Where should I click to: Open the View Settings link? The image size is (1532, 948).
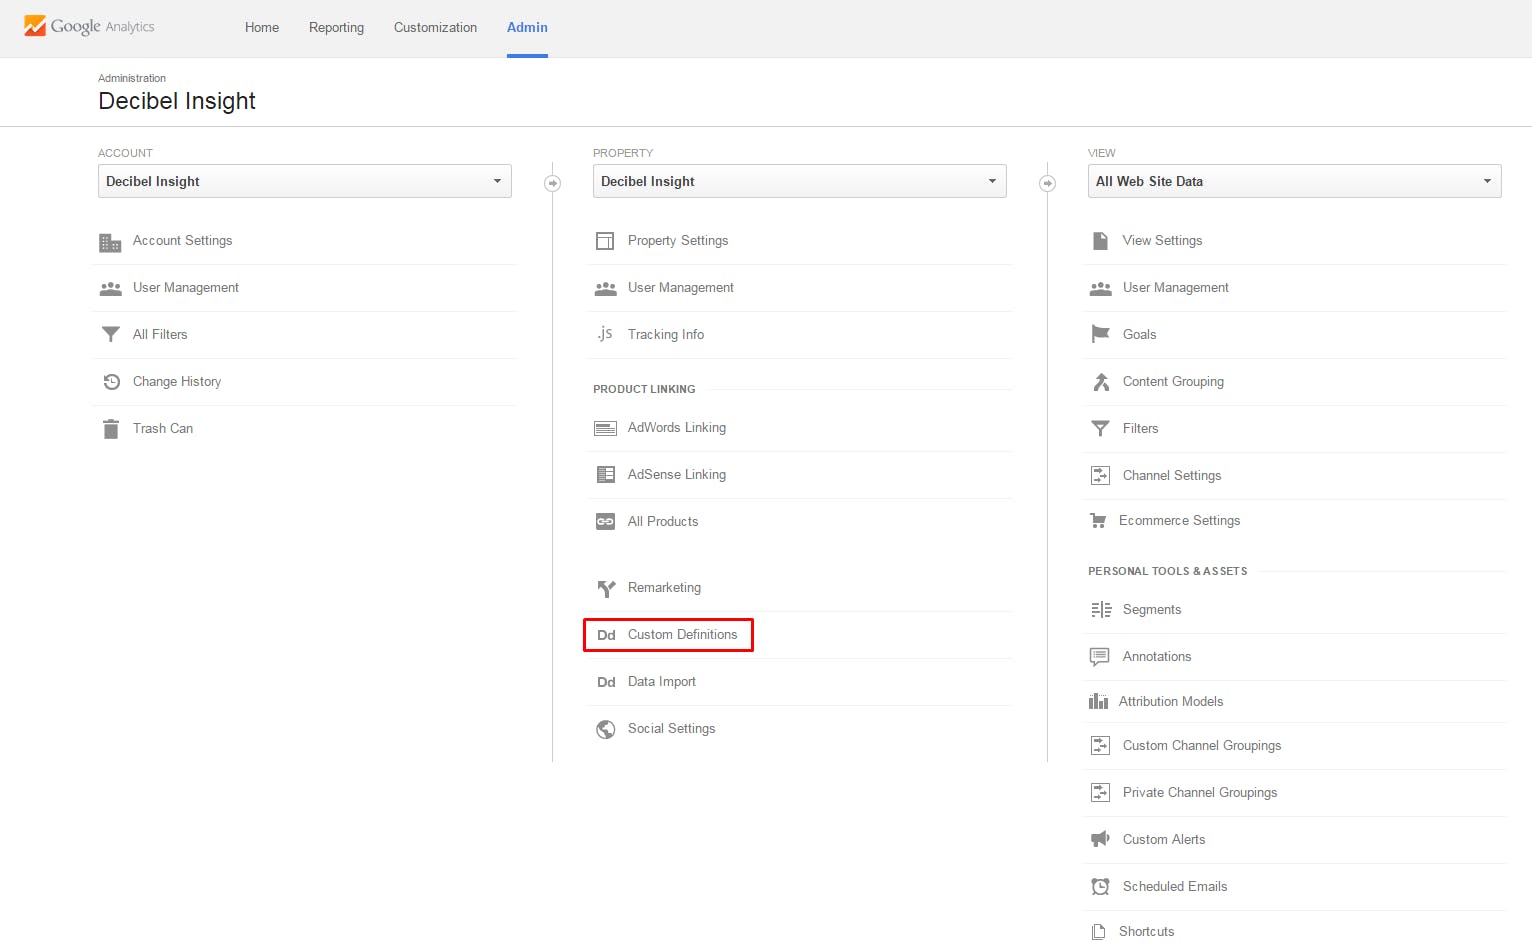point(1162,241)
